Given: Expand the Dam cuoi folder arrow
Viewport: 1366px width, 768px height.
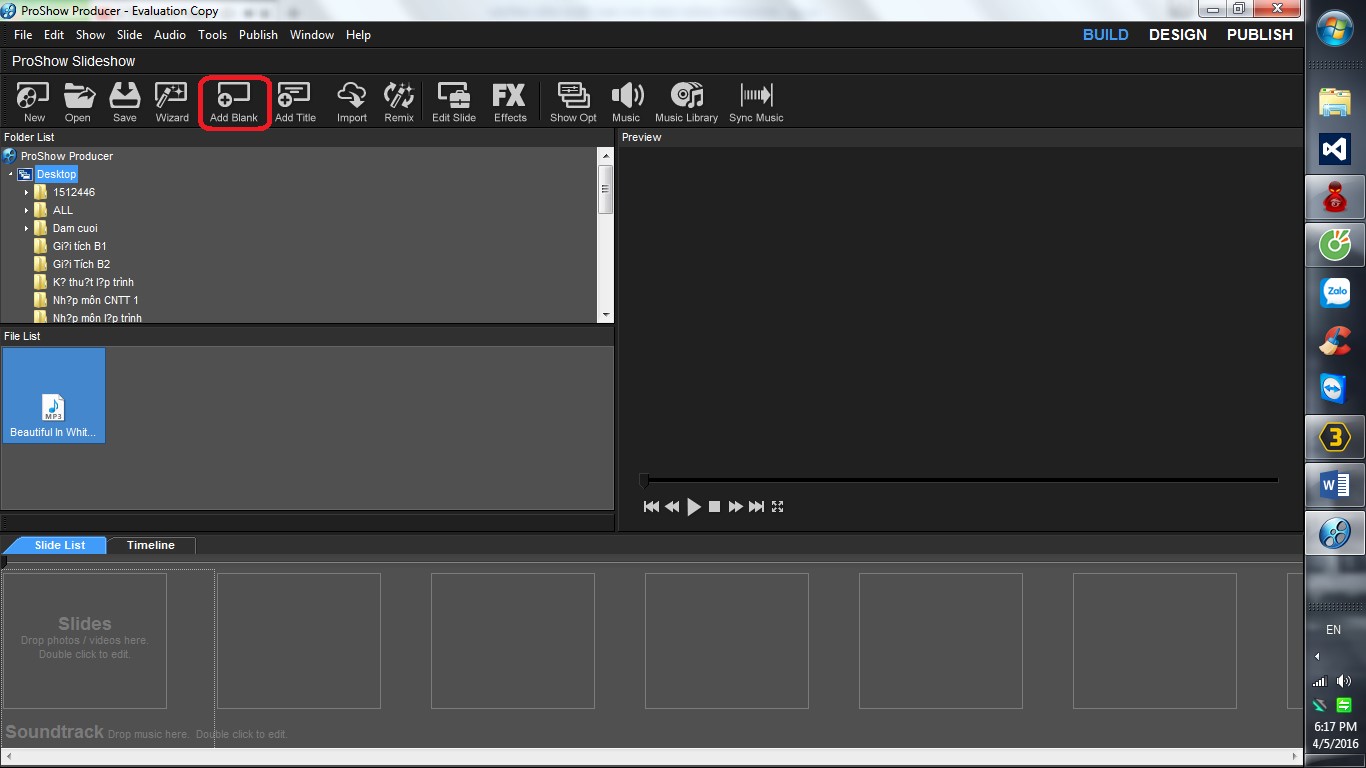Looking at the screenshot, I should (26, 228).
